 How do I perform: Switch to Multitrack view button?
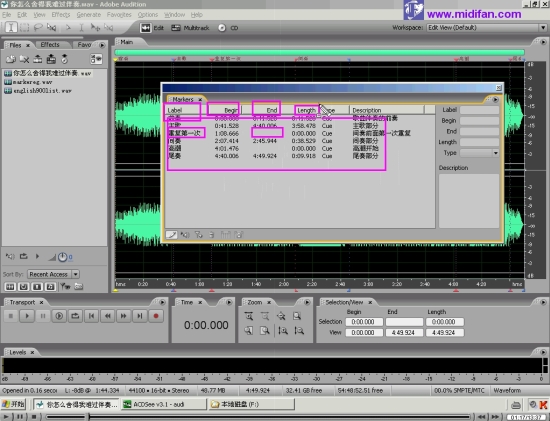190,28
